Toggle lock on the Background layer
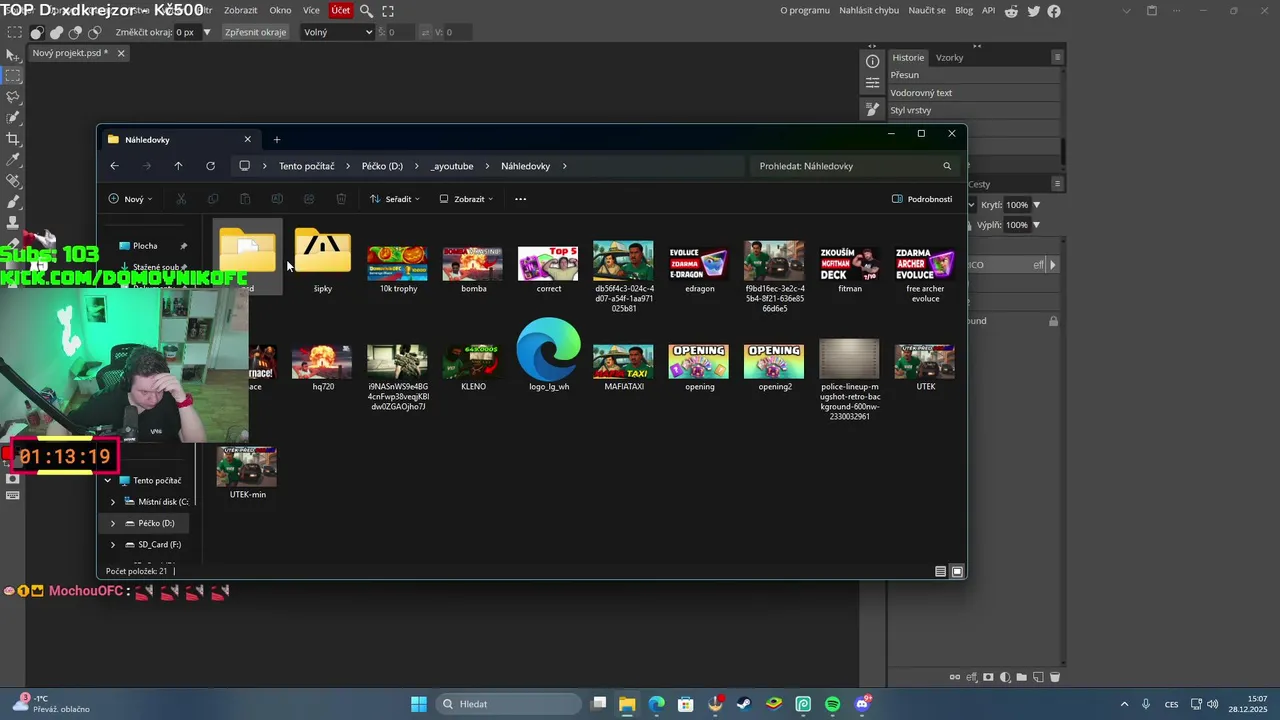This screenshot has width=1280, height=720. click(1053, 321)
